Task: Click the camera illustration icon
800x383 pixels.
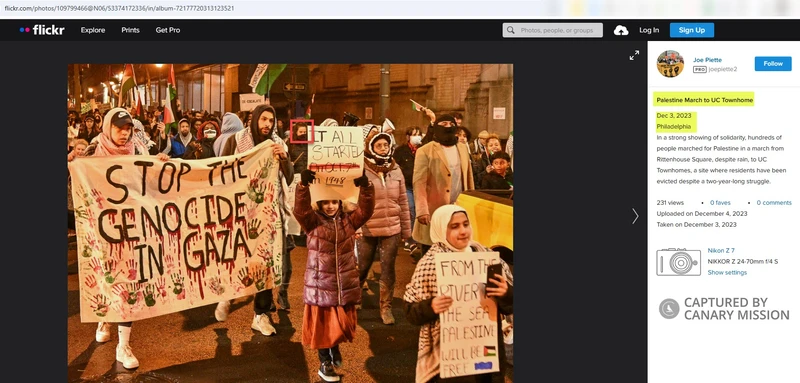Action: tap(678, 262)
